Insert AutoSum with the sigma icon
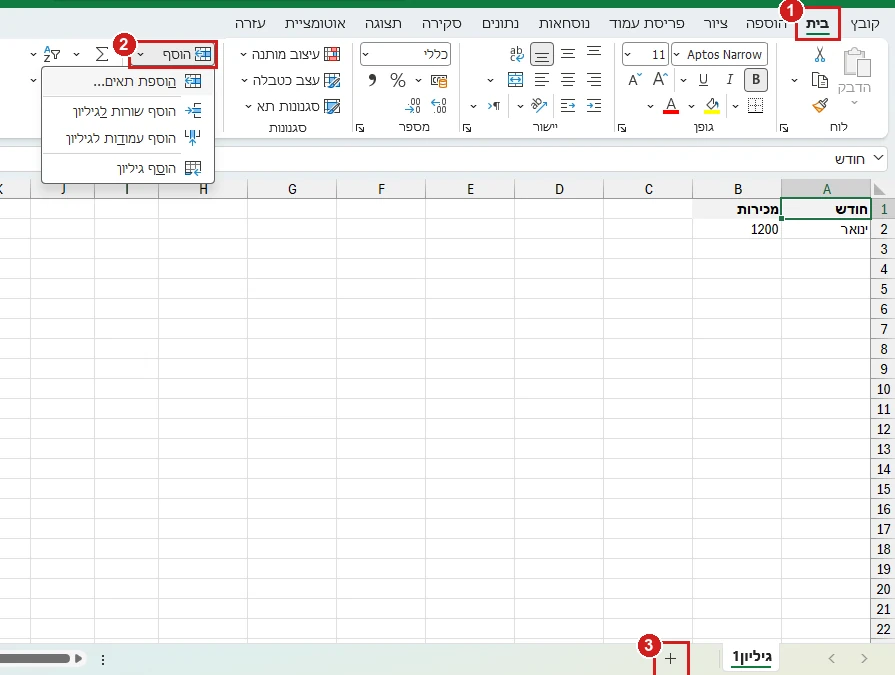 point(102,54)
